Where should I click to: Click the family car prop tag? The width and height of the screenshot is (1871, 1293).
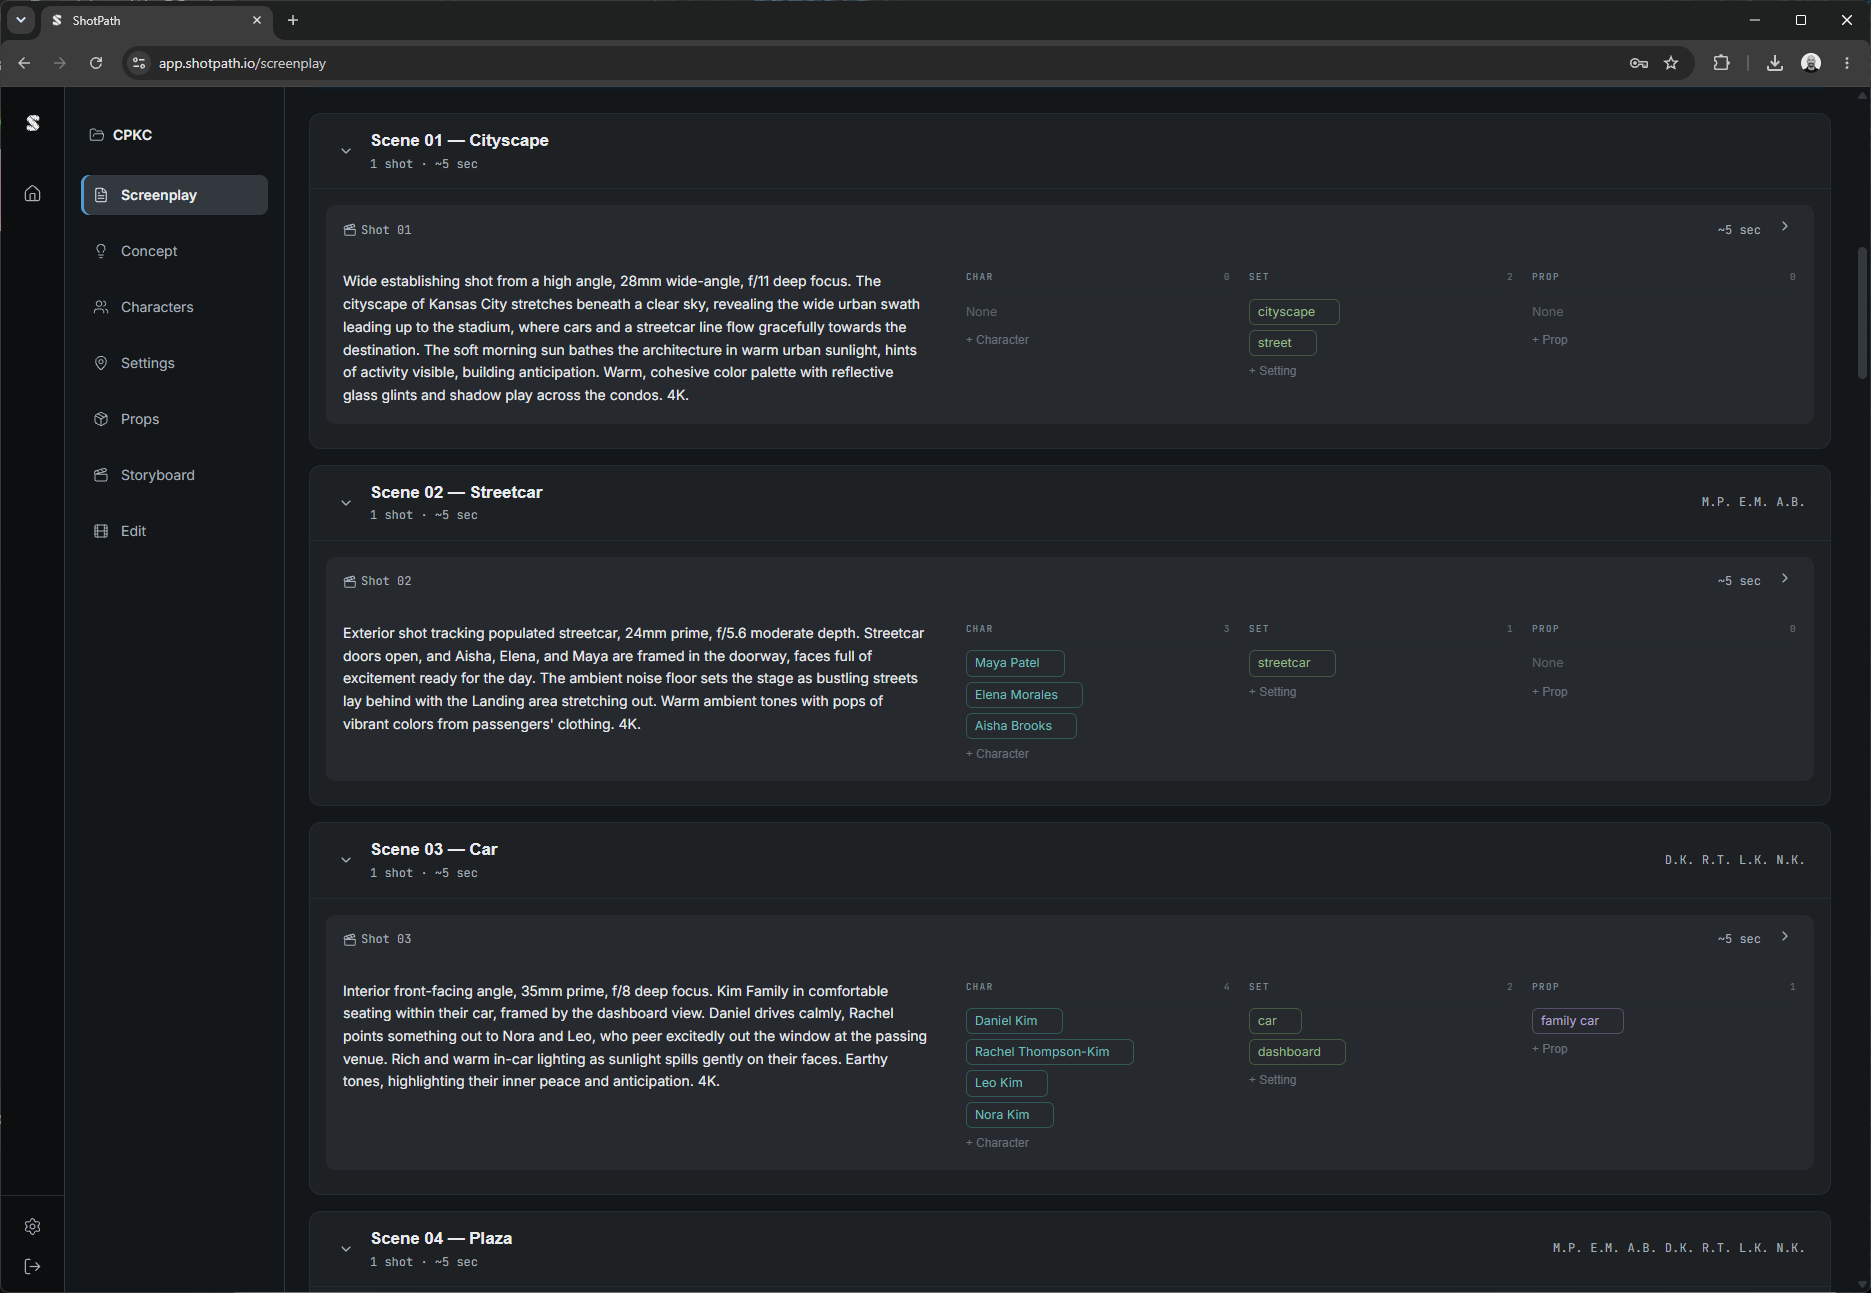[1577, 1021]
